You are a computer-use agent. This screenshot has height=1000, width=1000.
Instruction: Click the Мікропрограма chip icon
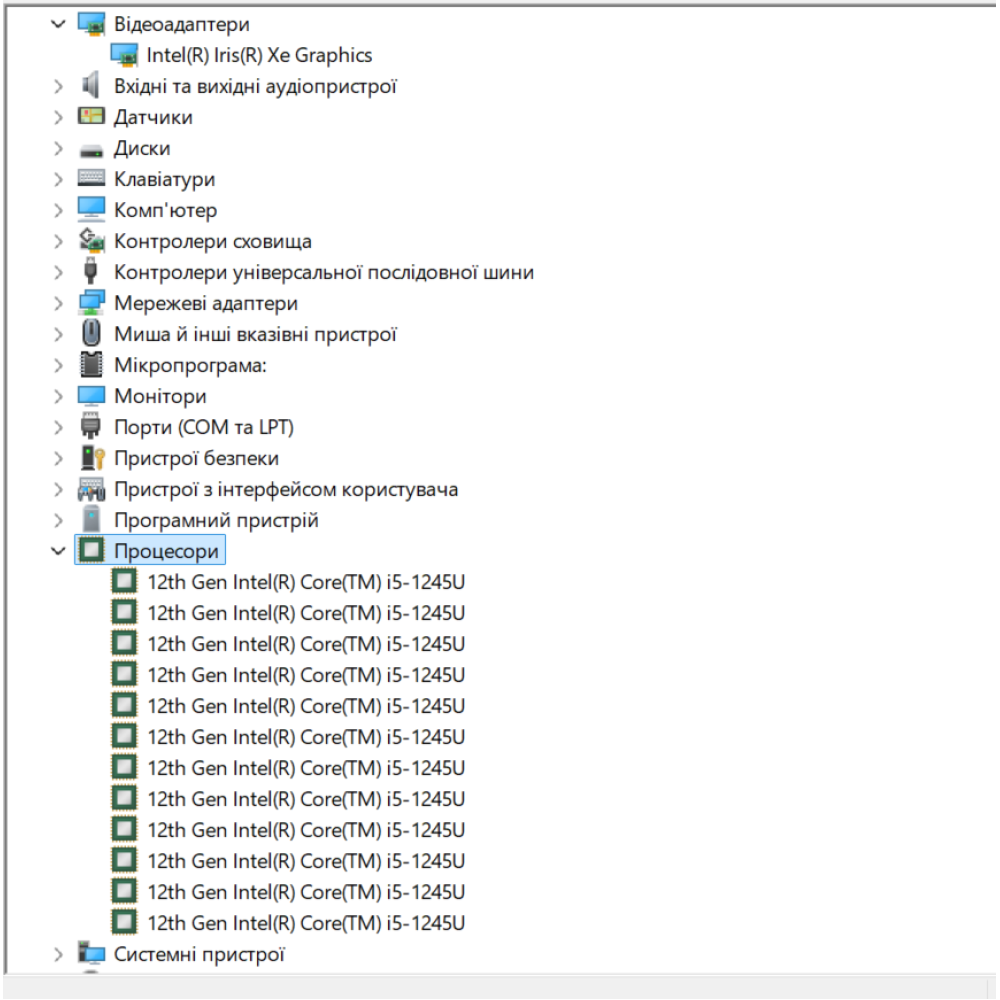(91, 364)
